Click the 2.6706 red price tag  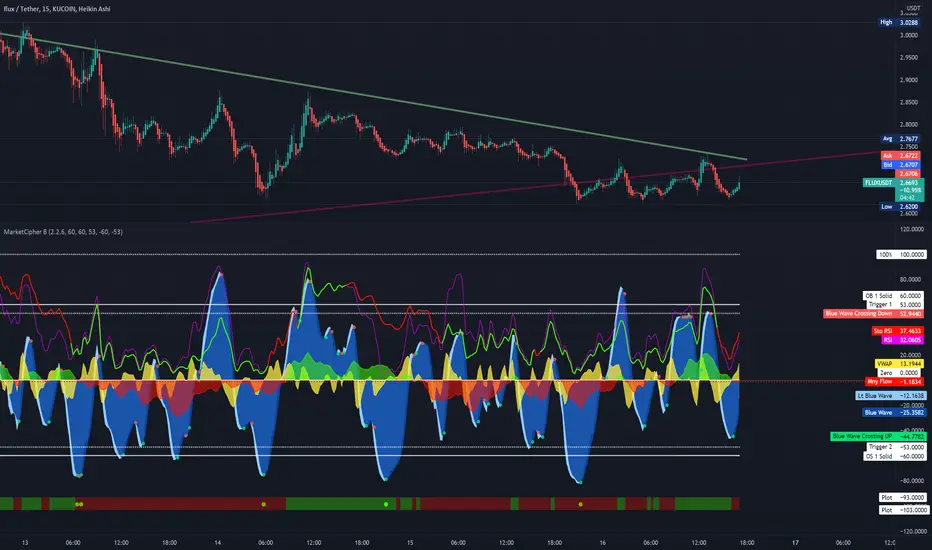click(x=908, y=174)
